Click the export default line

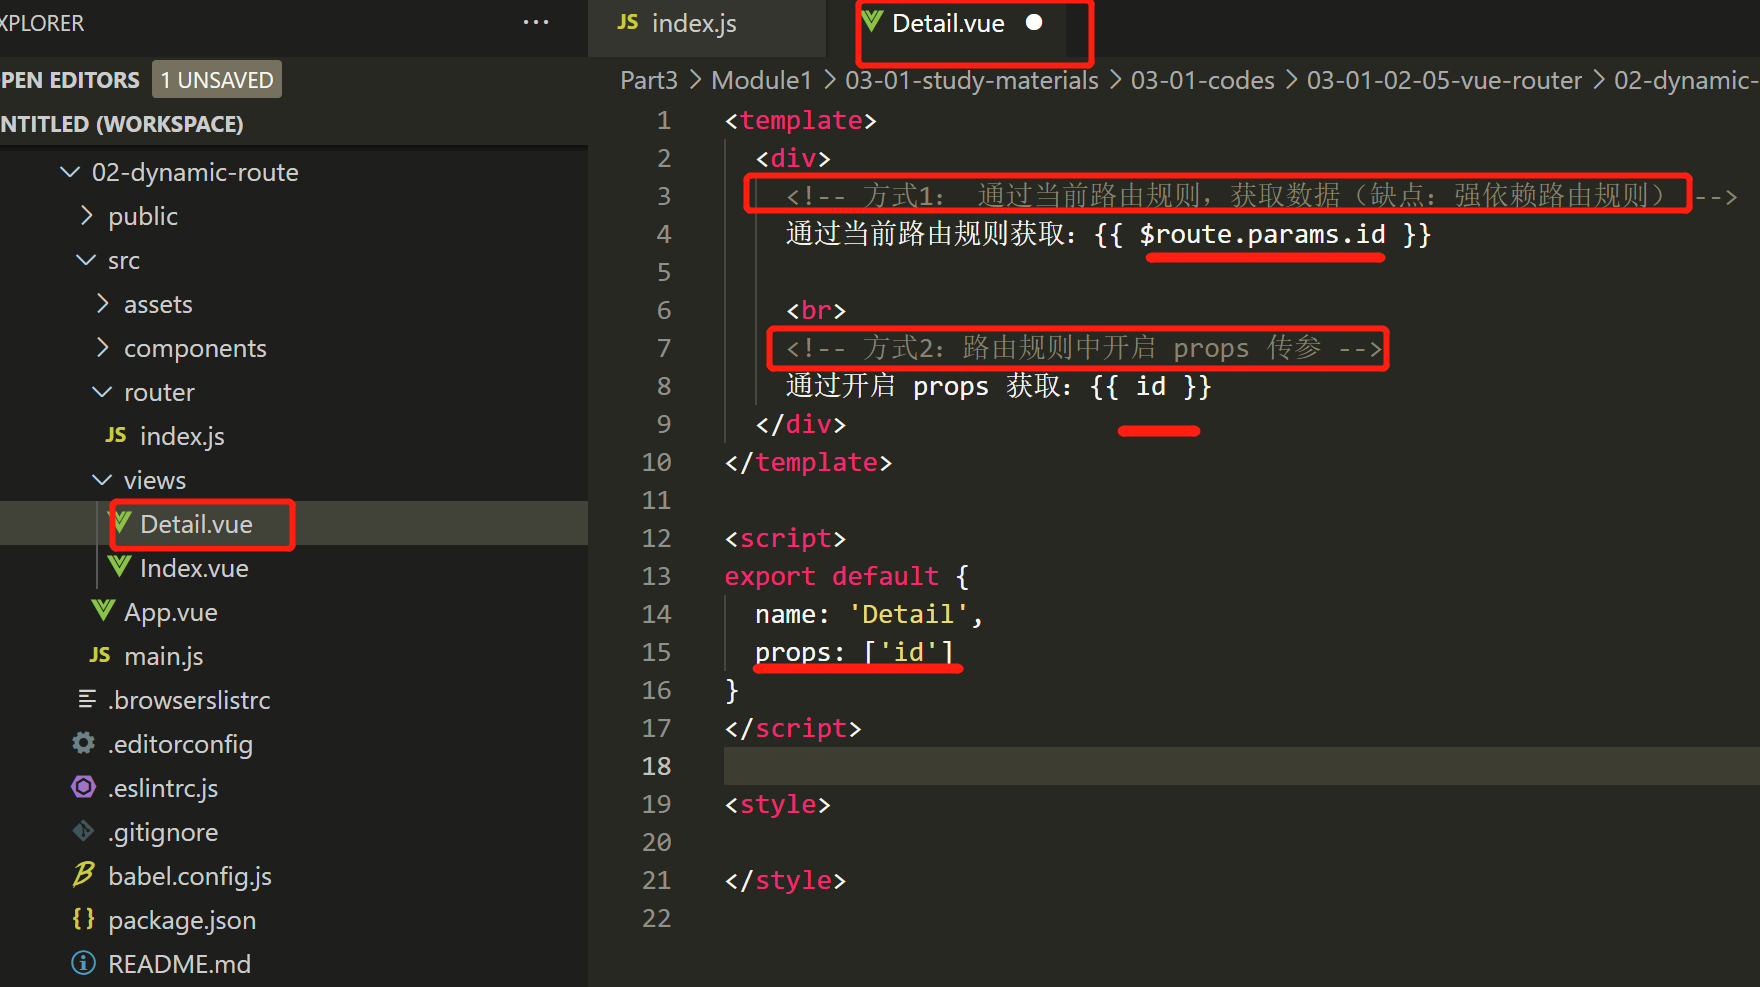point(847,576)
